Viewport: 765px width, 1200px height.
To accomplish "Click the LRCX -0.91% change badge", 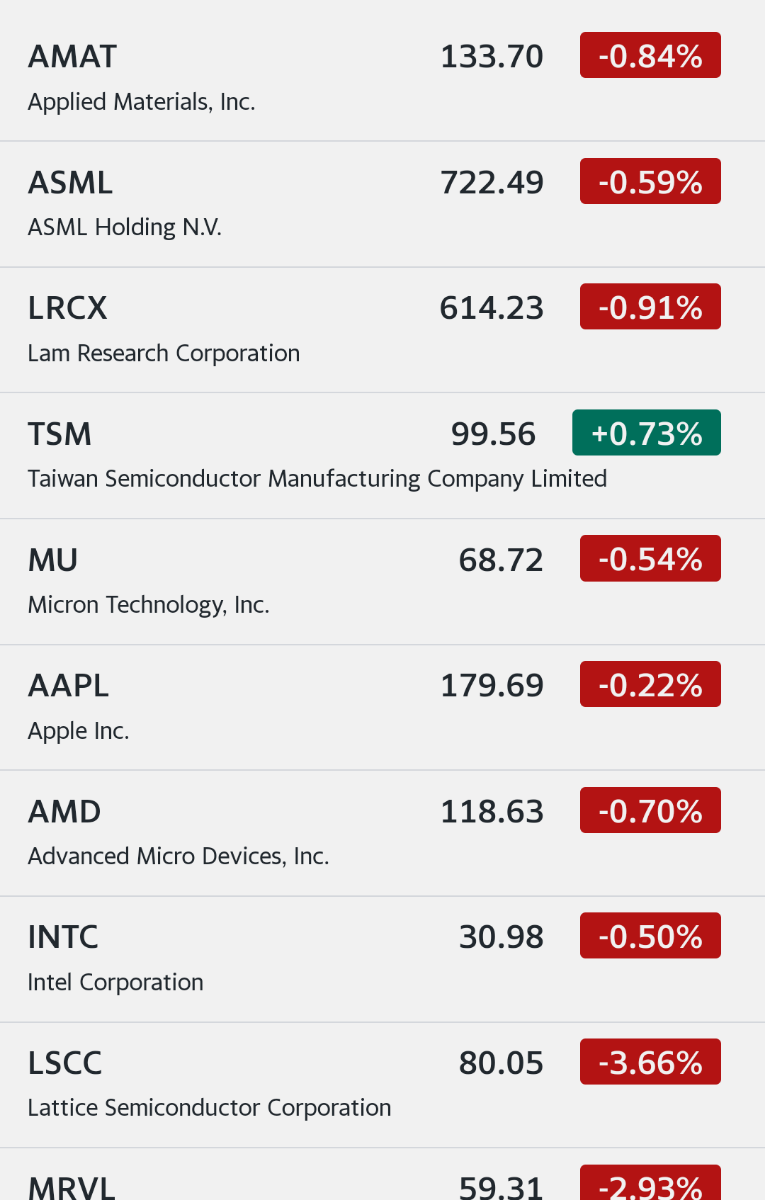I will click(650, 308).
